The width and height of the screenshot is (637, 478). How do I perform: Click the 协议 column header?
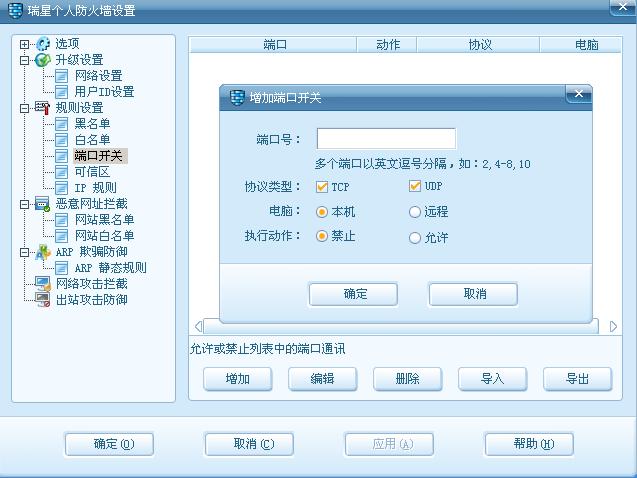point(478,45)
